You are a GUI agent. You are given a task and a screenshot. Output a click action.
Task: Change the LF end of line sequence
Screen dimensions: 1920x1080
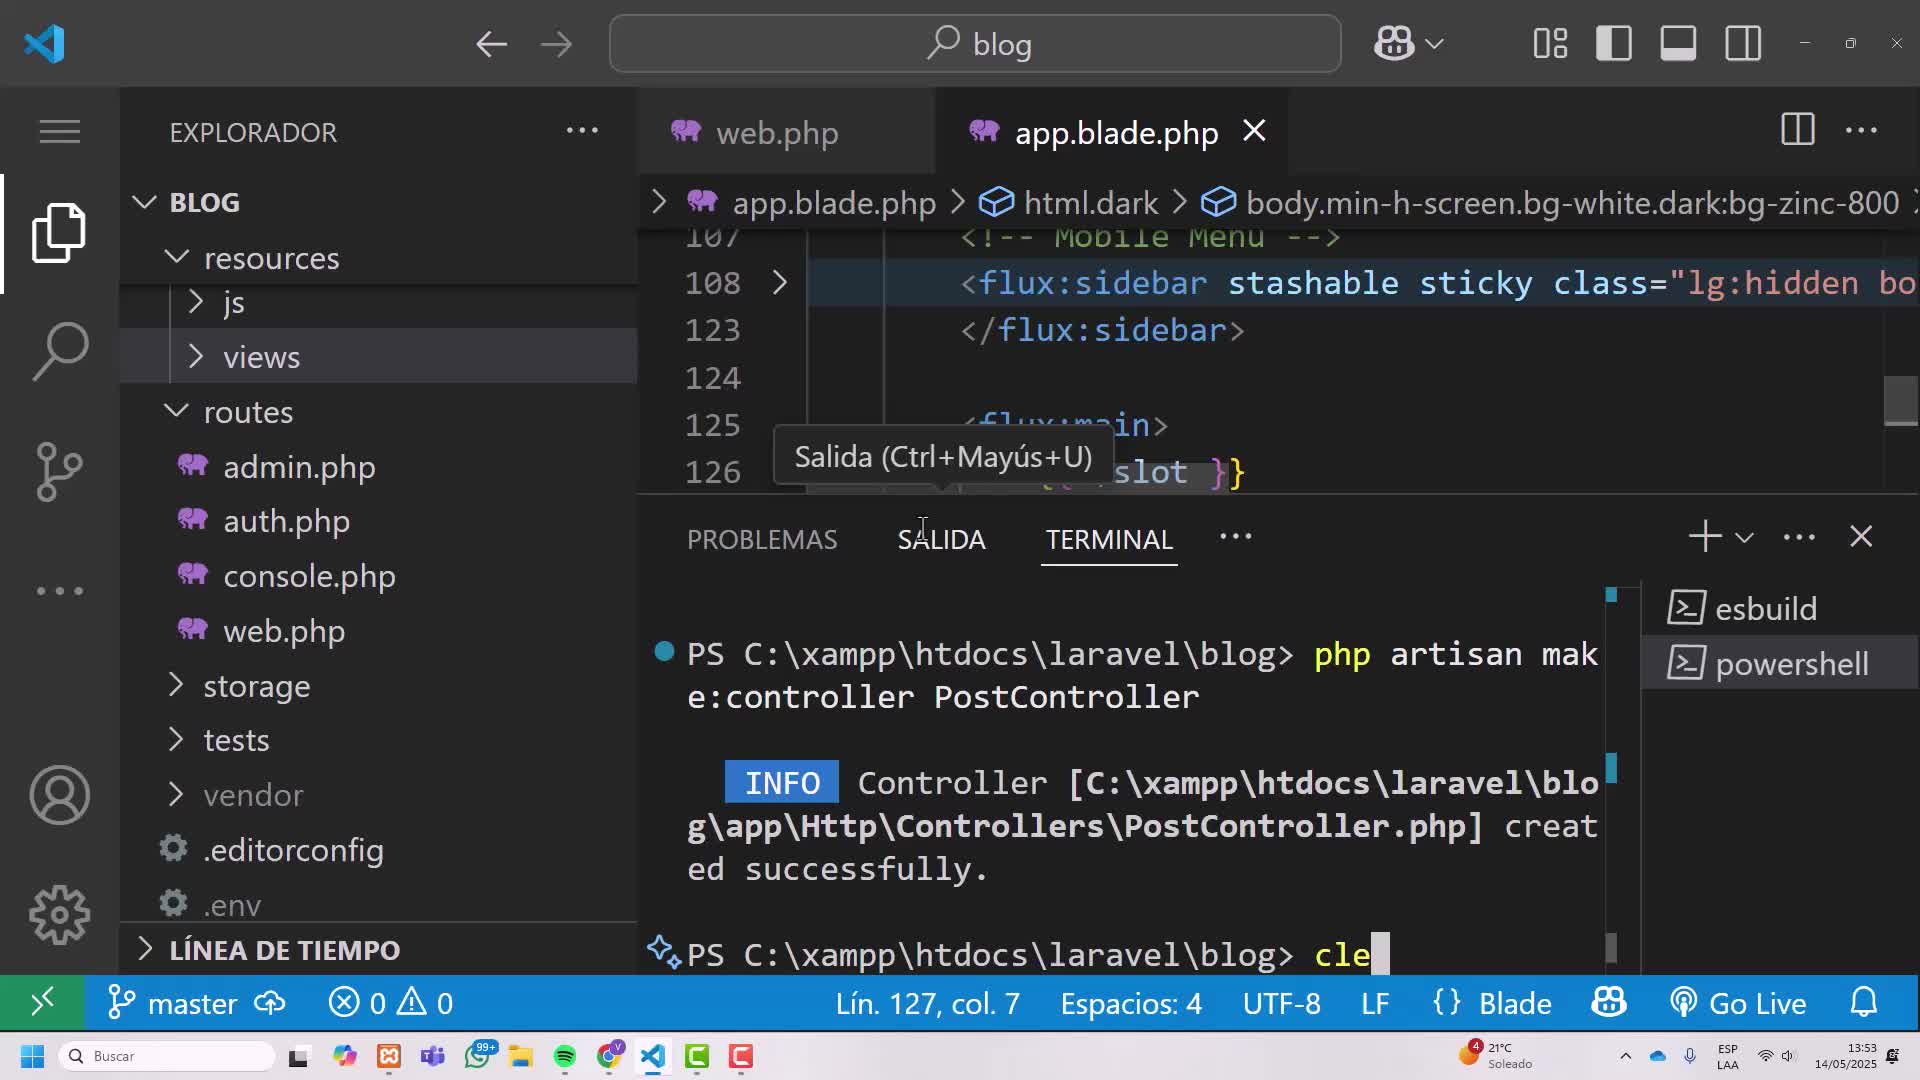[1375, 1003]
